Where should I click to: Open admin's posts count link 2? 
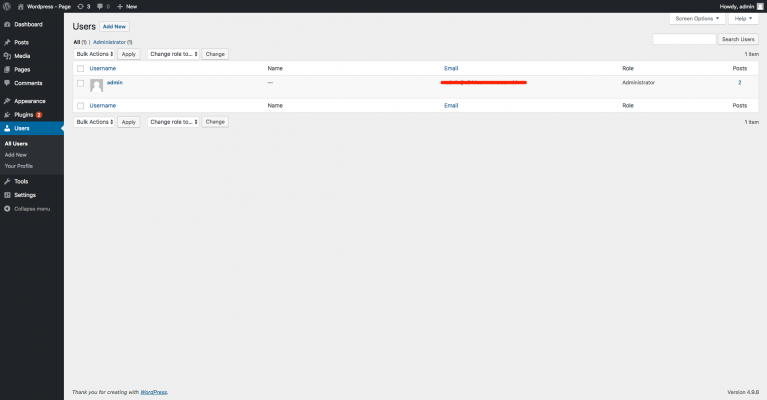[x=740, y=83]
